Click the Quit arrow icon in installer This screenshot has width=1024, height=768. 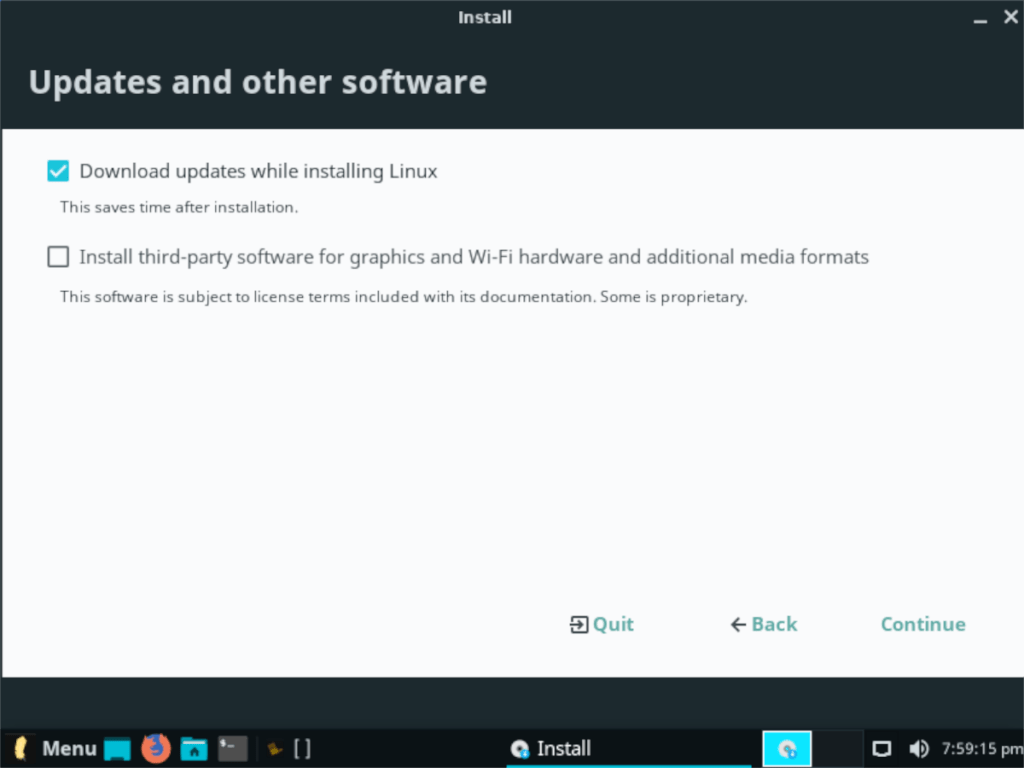point(577,624)
